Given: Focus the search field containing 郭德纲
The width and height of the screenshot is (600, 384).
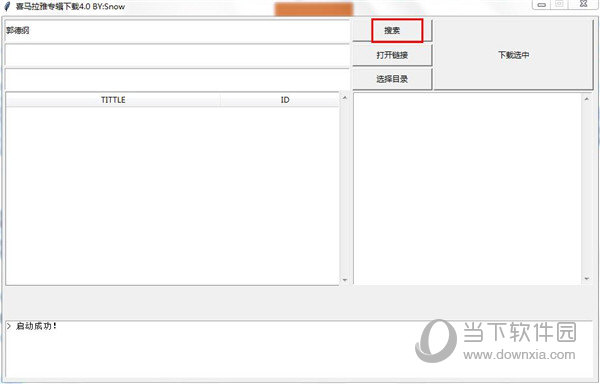Looking at the screenshot, I should (177, 31).
